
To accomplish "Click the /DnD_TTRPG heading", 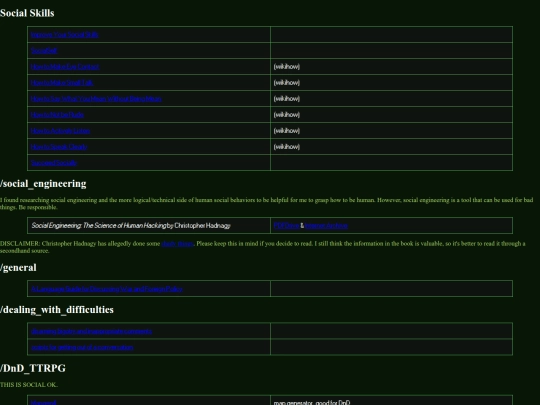I will tap(33, 368).
